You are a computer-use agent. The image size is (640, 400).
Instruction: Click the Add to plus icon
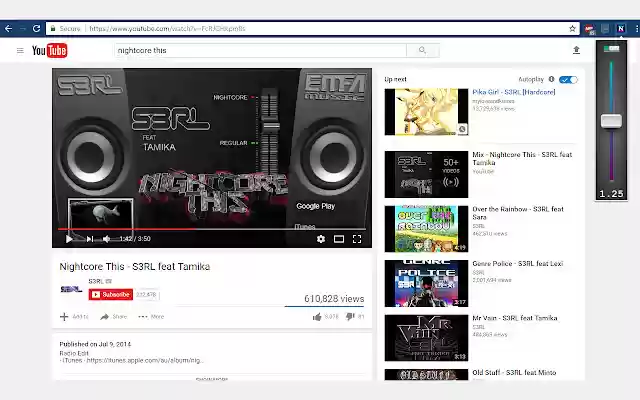[64, 317]
